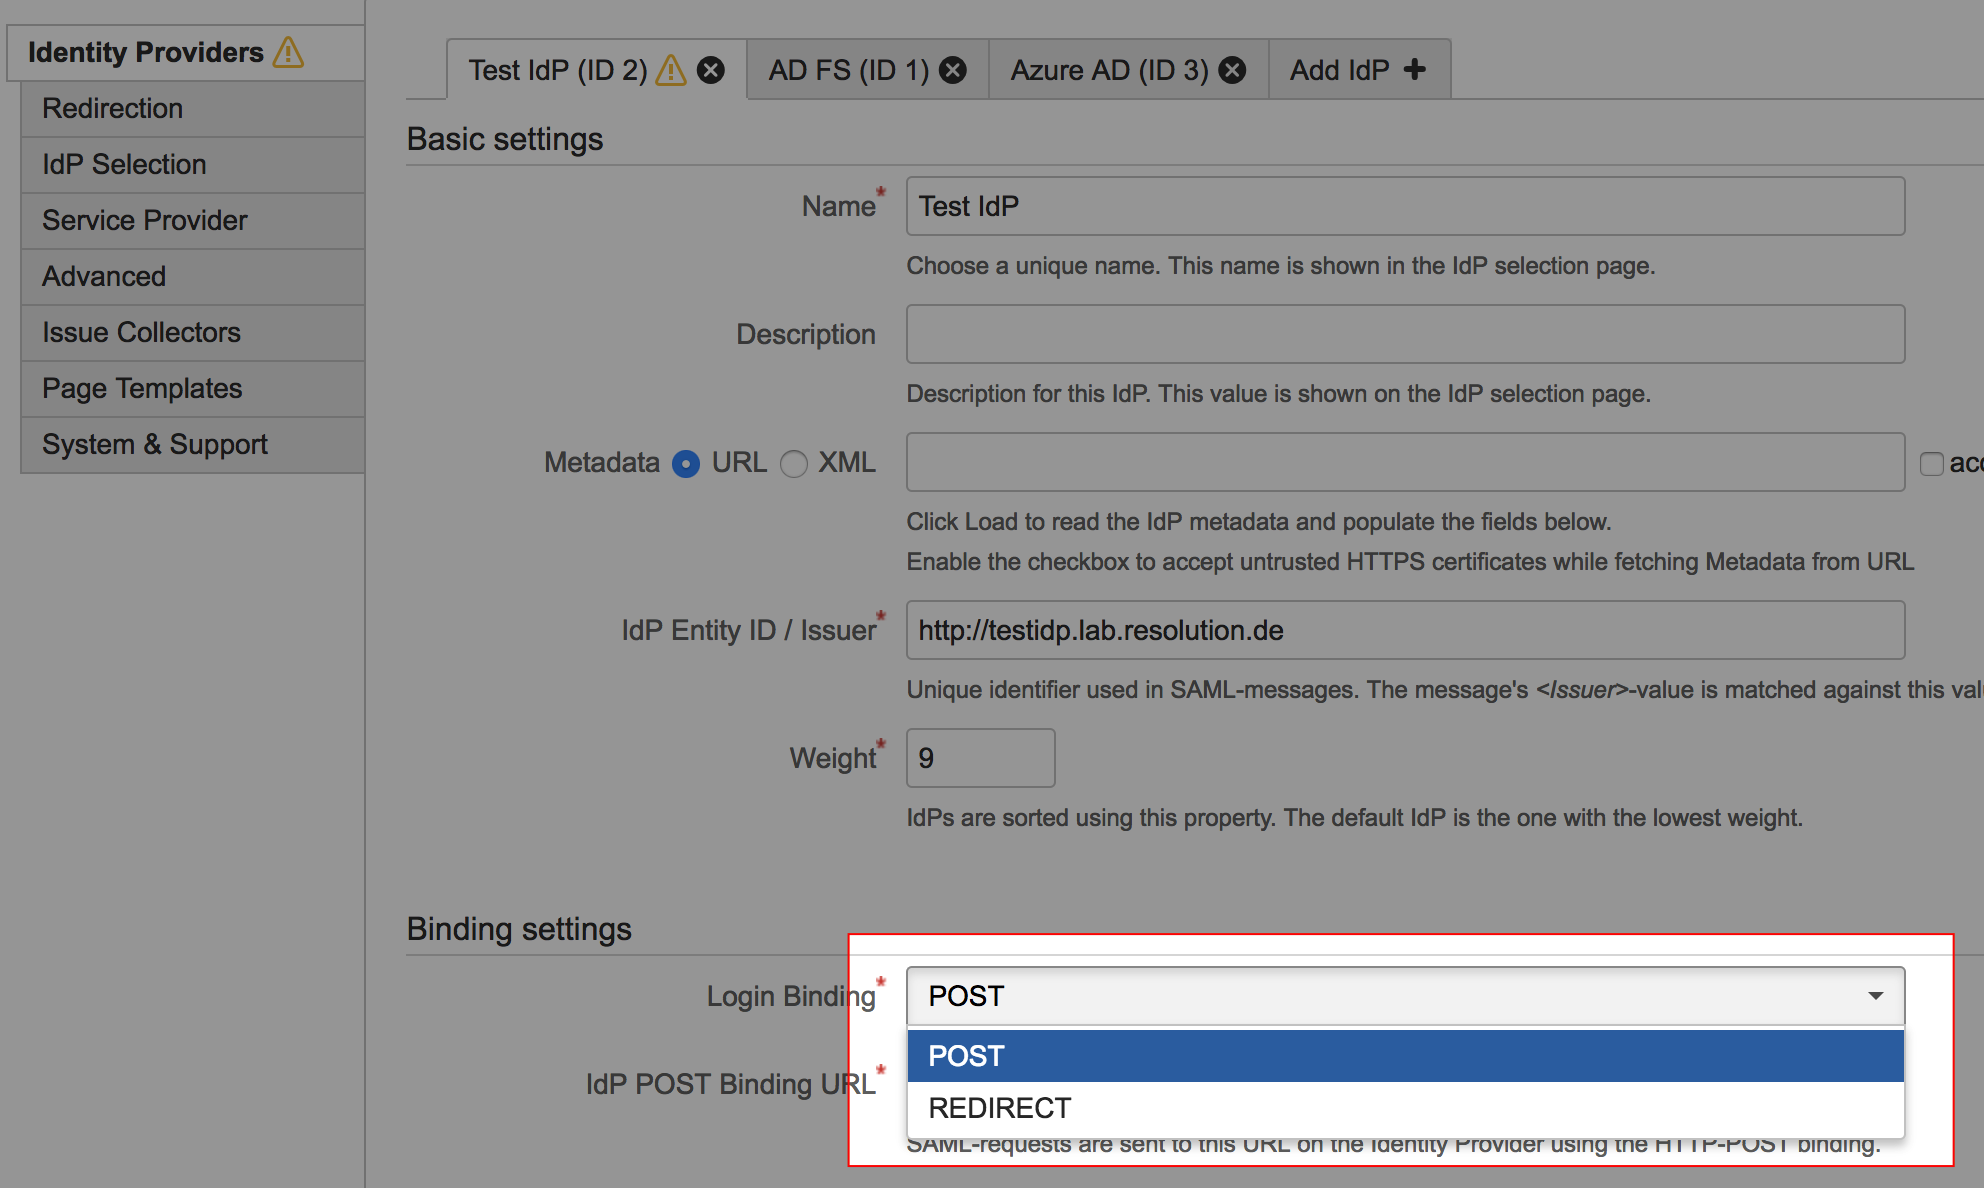Collapse the Login Binding dropdown arrow
The height and width of the screenshot is (1188, 1984).
1875,996
